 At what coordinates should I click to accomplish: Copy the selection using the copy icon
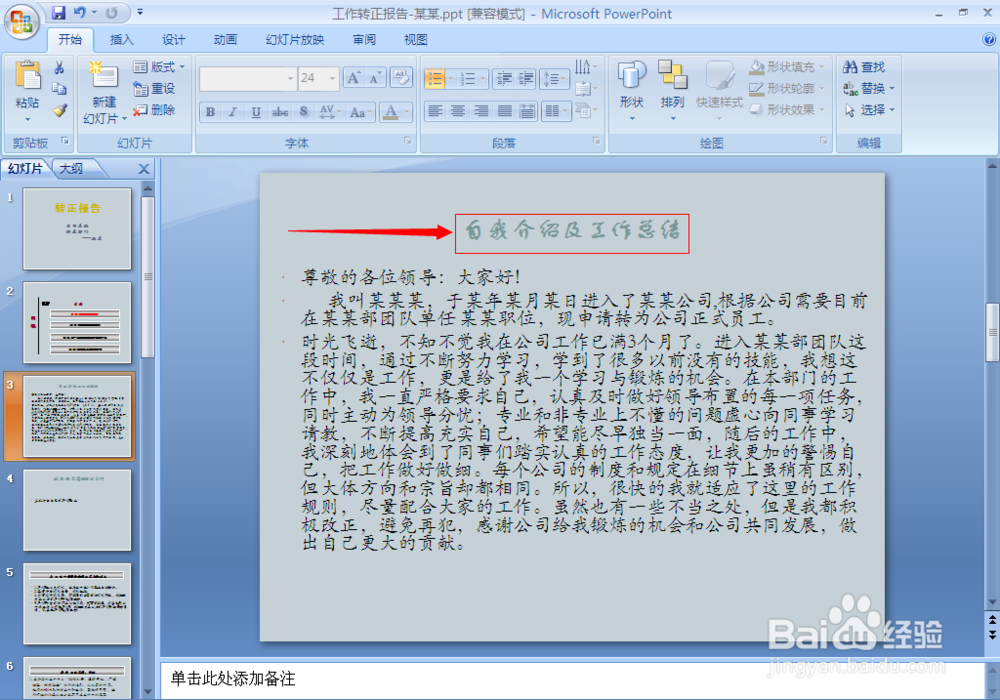59,89
